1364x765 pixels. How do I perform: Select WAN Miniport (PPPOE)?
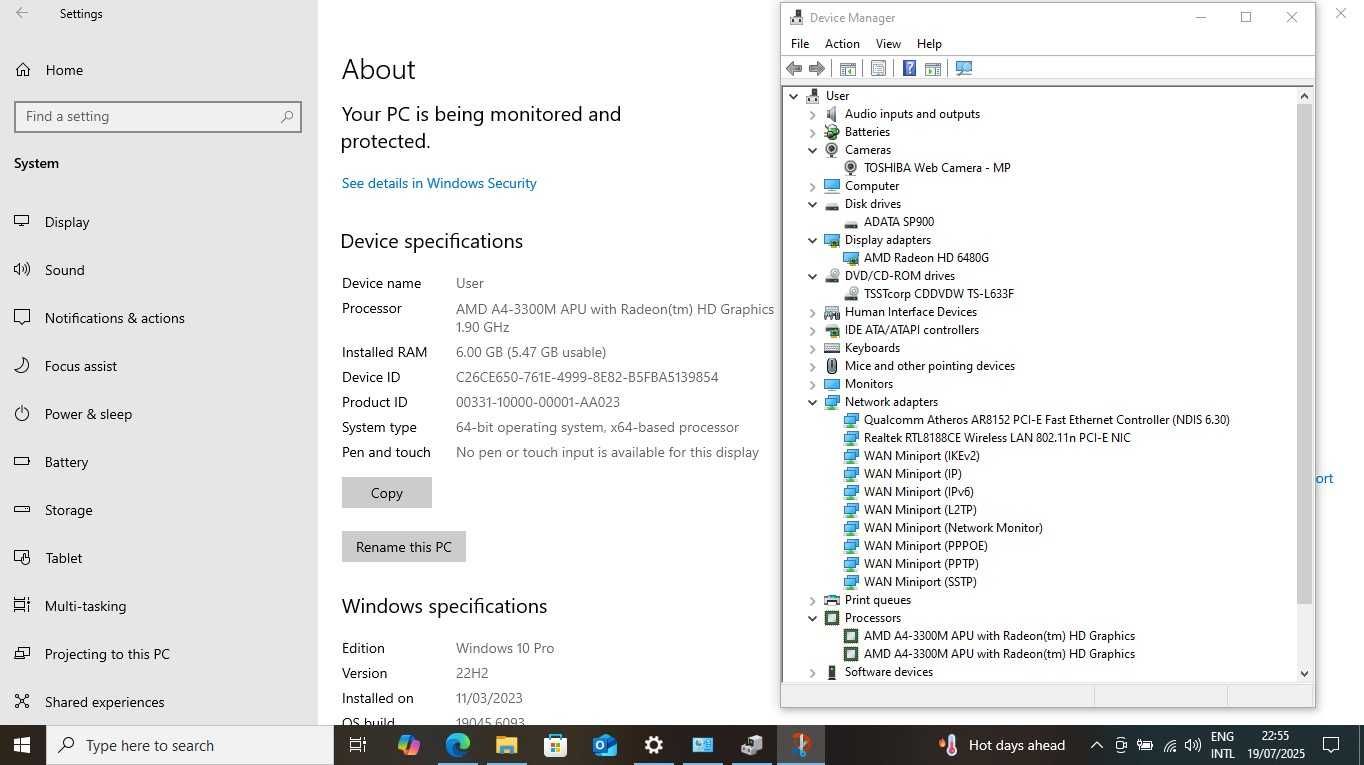click(x=926, y=546)
